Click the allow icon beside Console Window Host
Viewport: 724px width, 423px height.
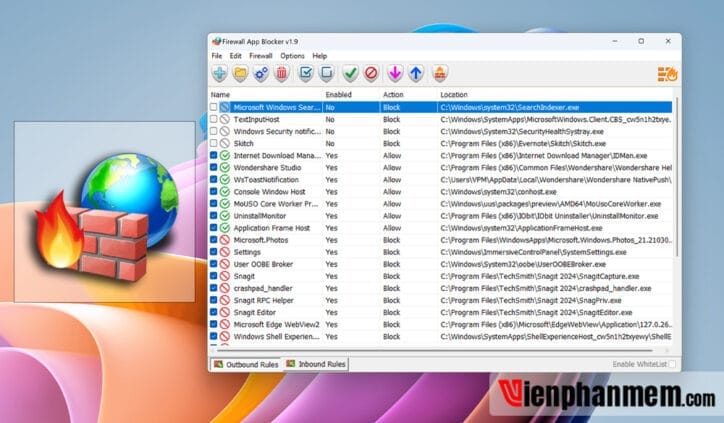pos(225,192)
